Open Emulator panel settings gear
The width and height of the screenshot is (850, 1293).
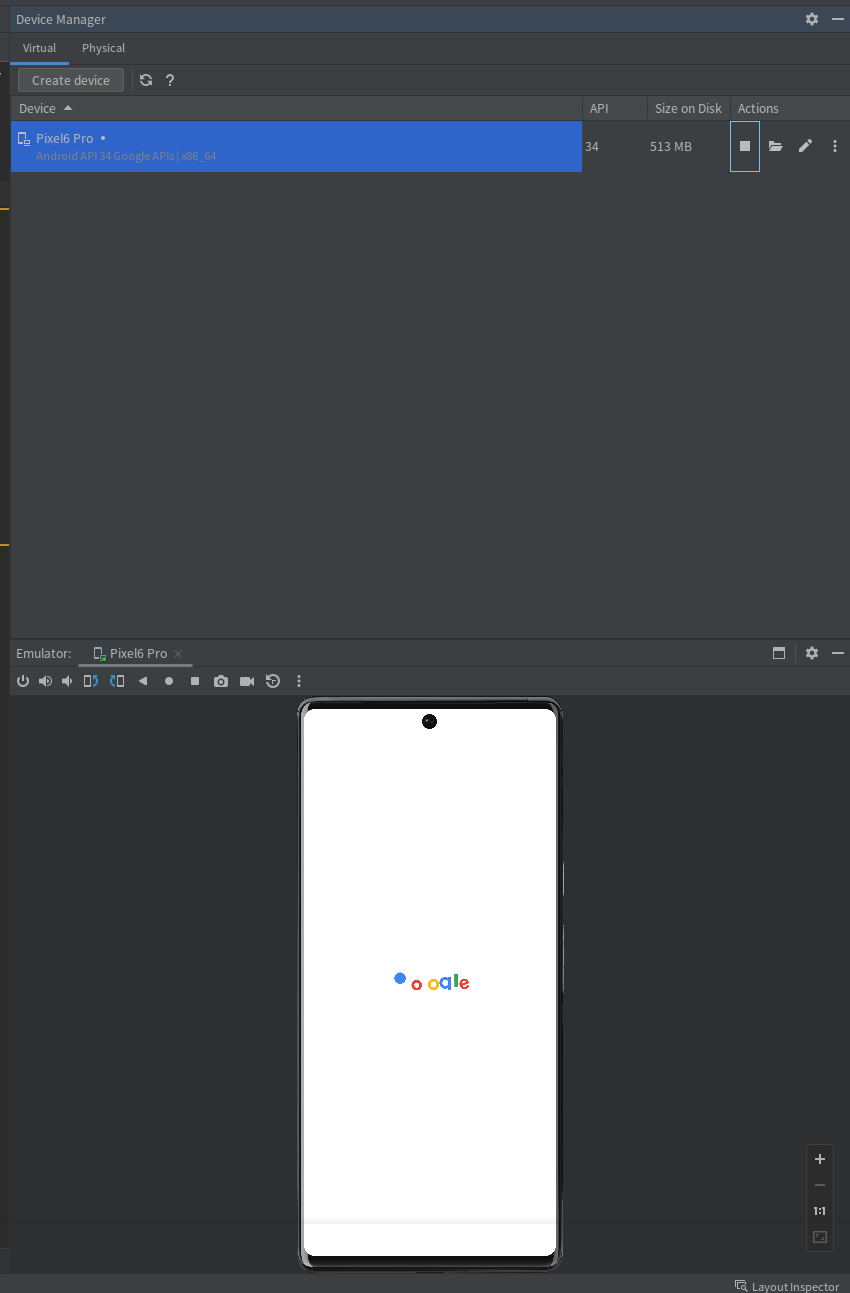click(812, 653)
